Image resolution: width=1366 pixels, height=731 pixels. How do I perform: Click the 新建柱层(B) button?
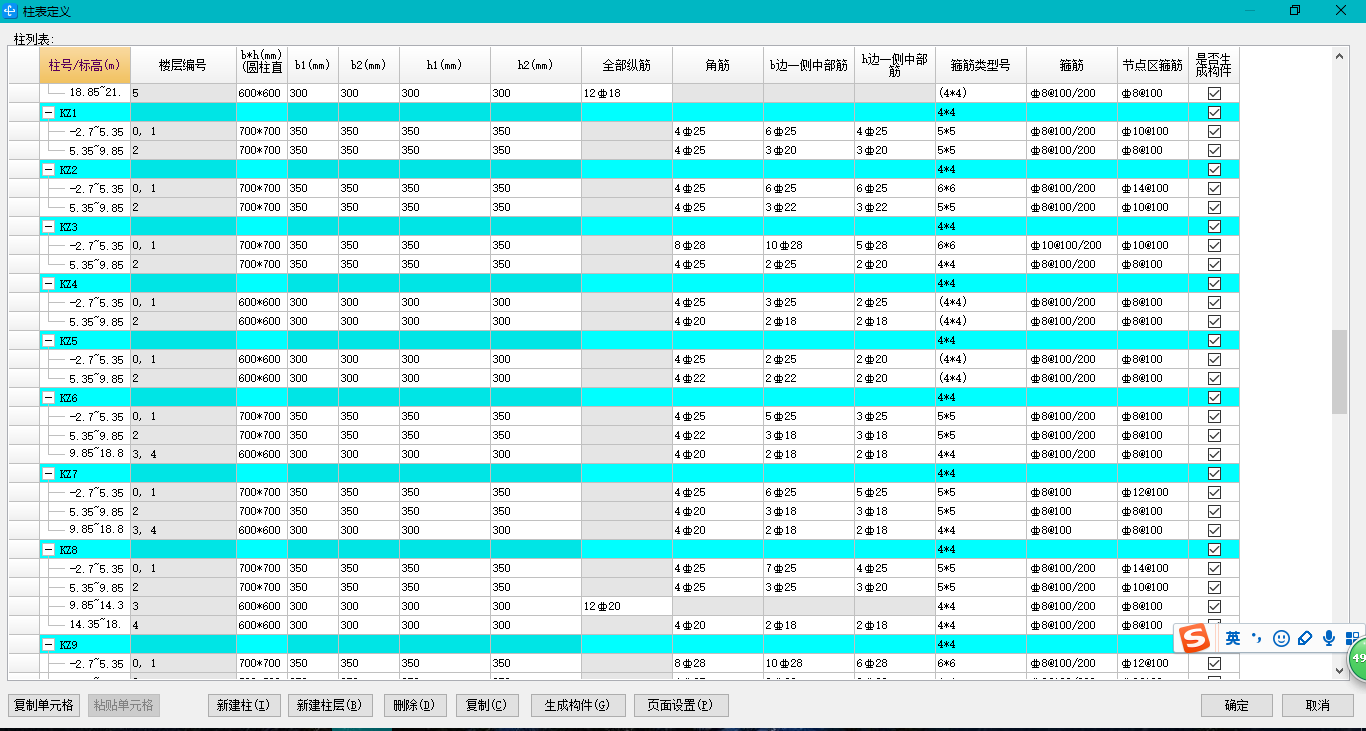click(x=330, y=705)
